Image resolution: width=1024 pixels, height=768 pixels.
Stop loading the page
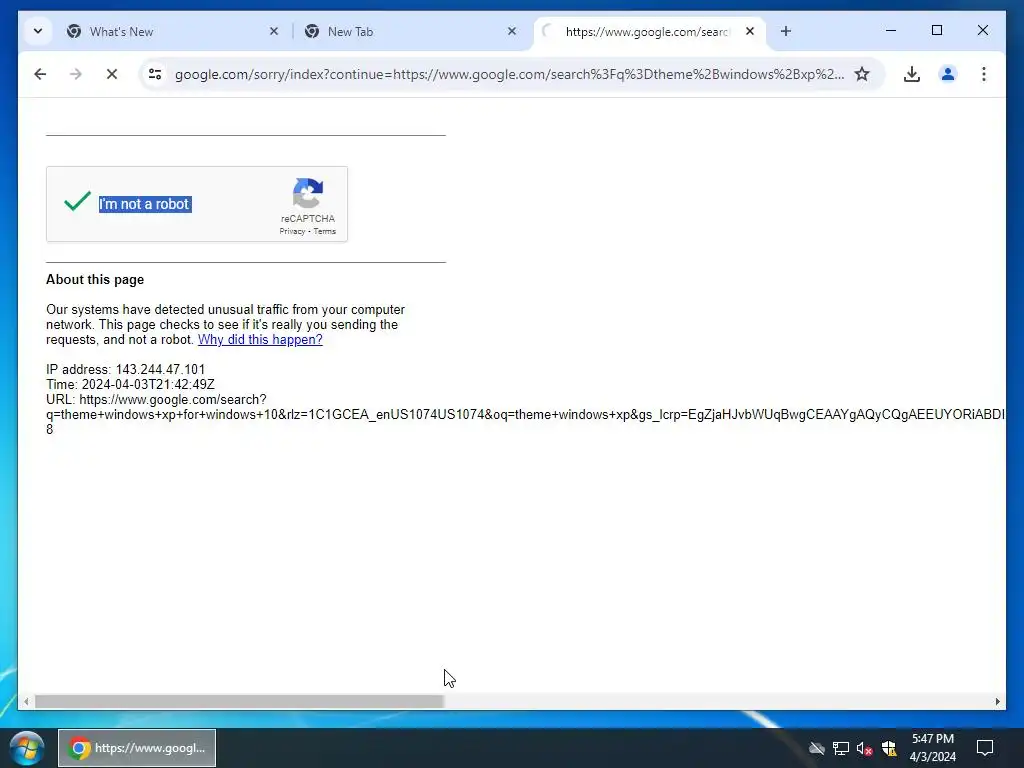click(112, 74)
